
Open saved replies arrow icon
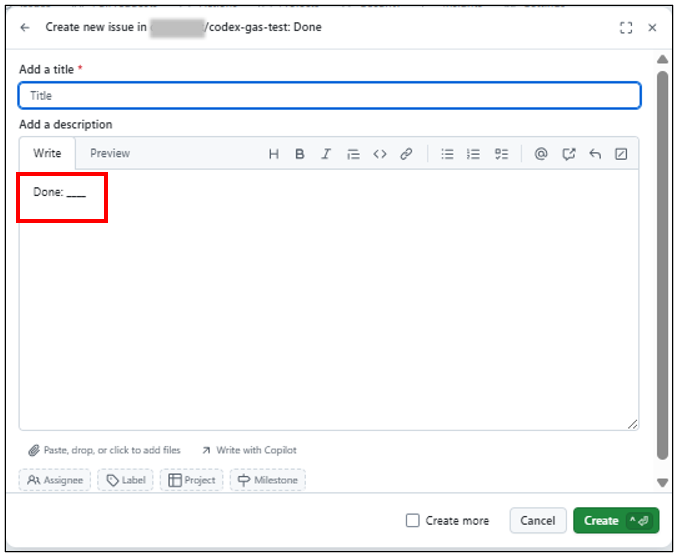point(595,154)
